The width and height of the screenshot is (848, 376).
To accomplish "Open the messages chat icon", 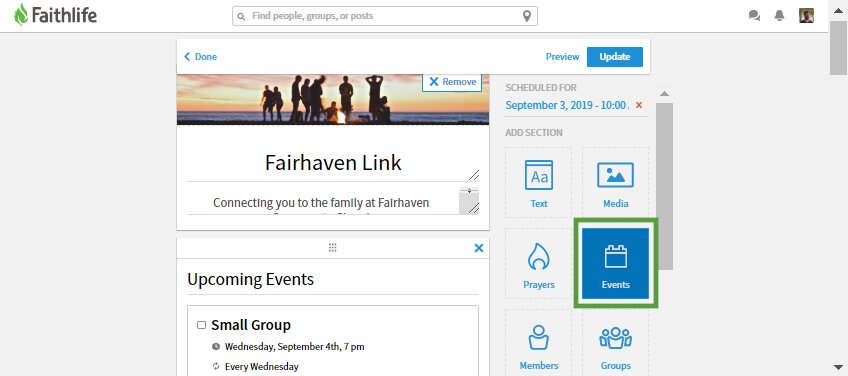I will [754, 16].
